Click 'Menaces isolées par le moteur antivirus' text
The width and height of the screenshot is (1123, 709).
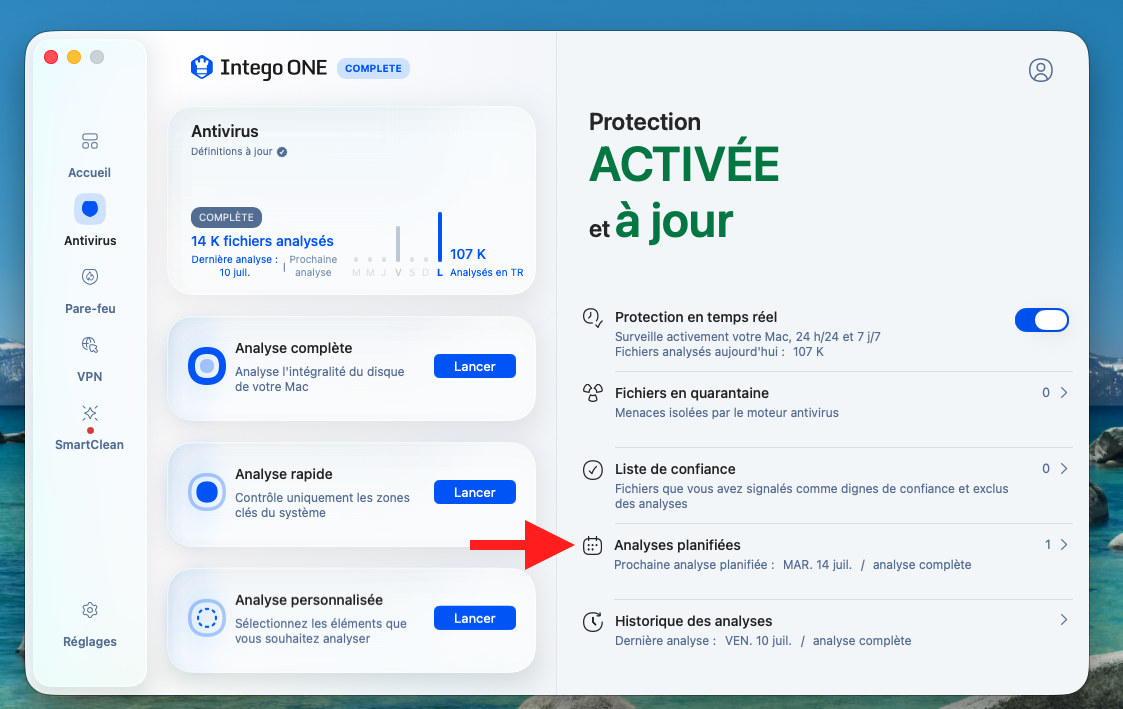pos(726,413)
